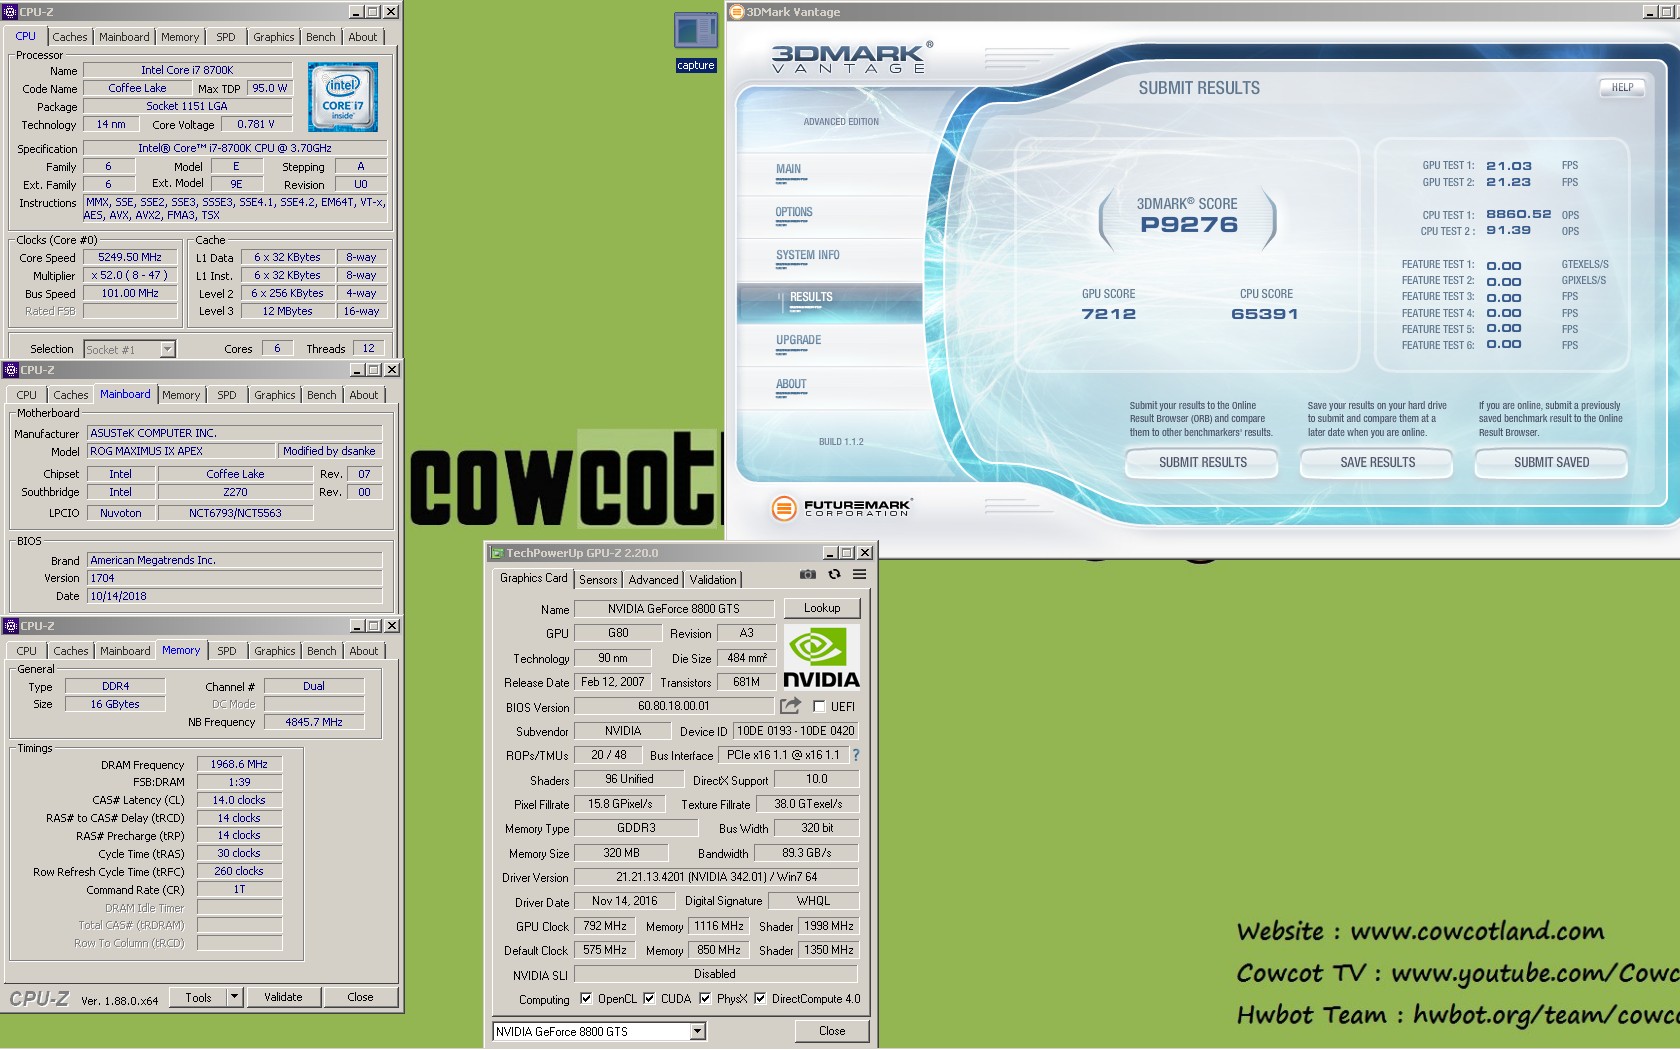The height and width of the screenshot is (1050, 1680).
Task: Click the SAVE RESULTS button
Action: [x=1377, y=463]
